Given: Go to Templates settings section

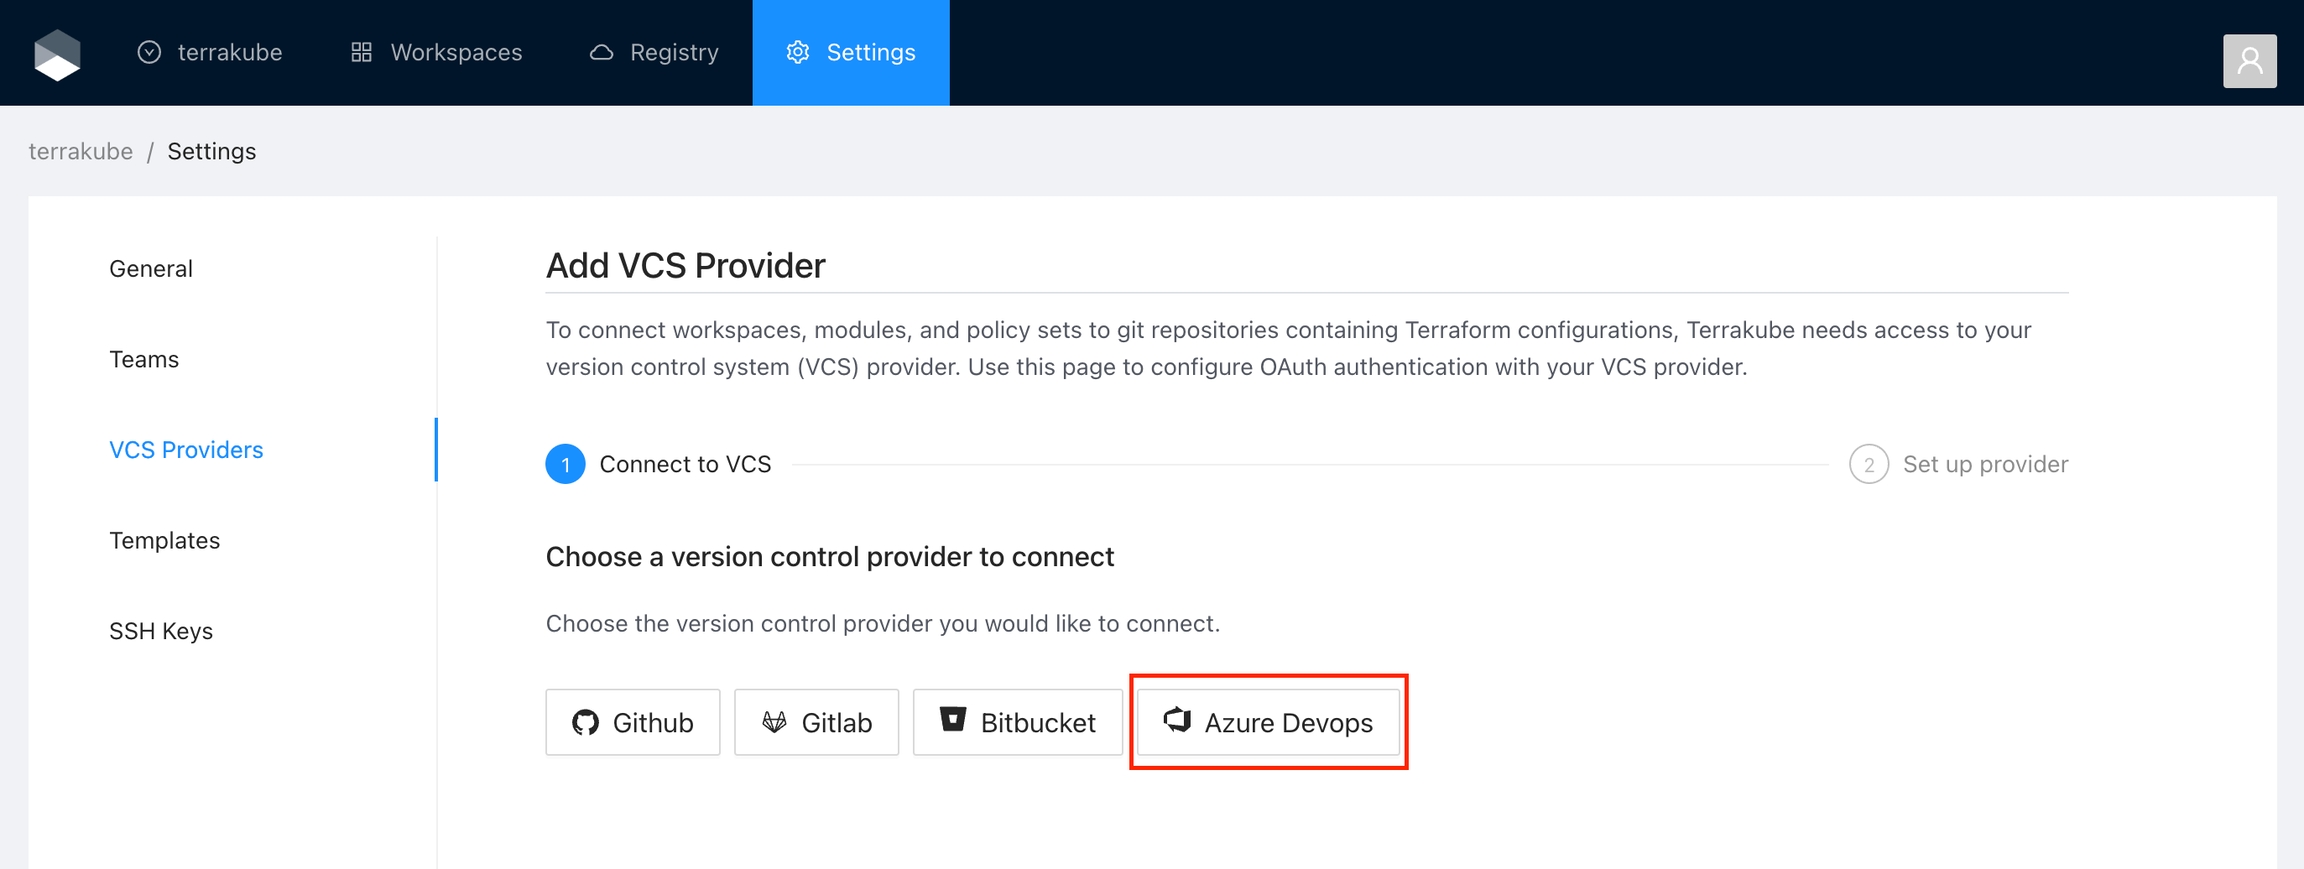Looking at the screenshot, I should coord(164,540).
